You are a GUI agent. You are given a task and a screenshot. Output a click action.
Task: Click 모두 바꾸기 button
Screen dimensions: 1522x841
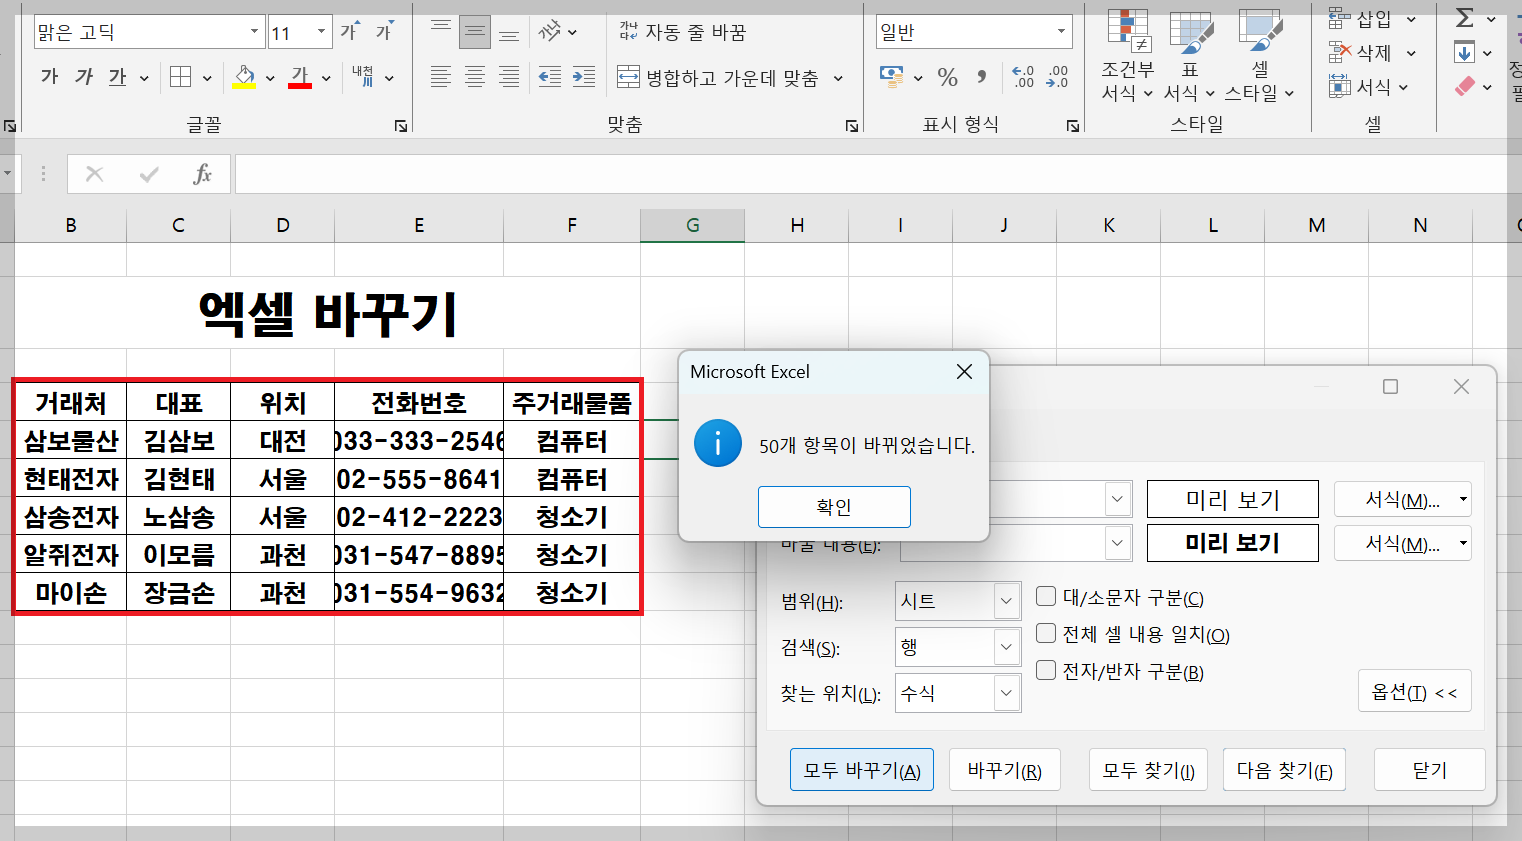[x=862, y=770]
